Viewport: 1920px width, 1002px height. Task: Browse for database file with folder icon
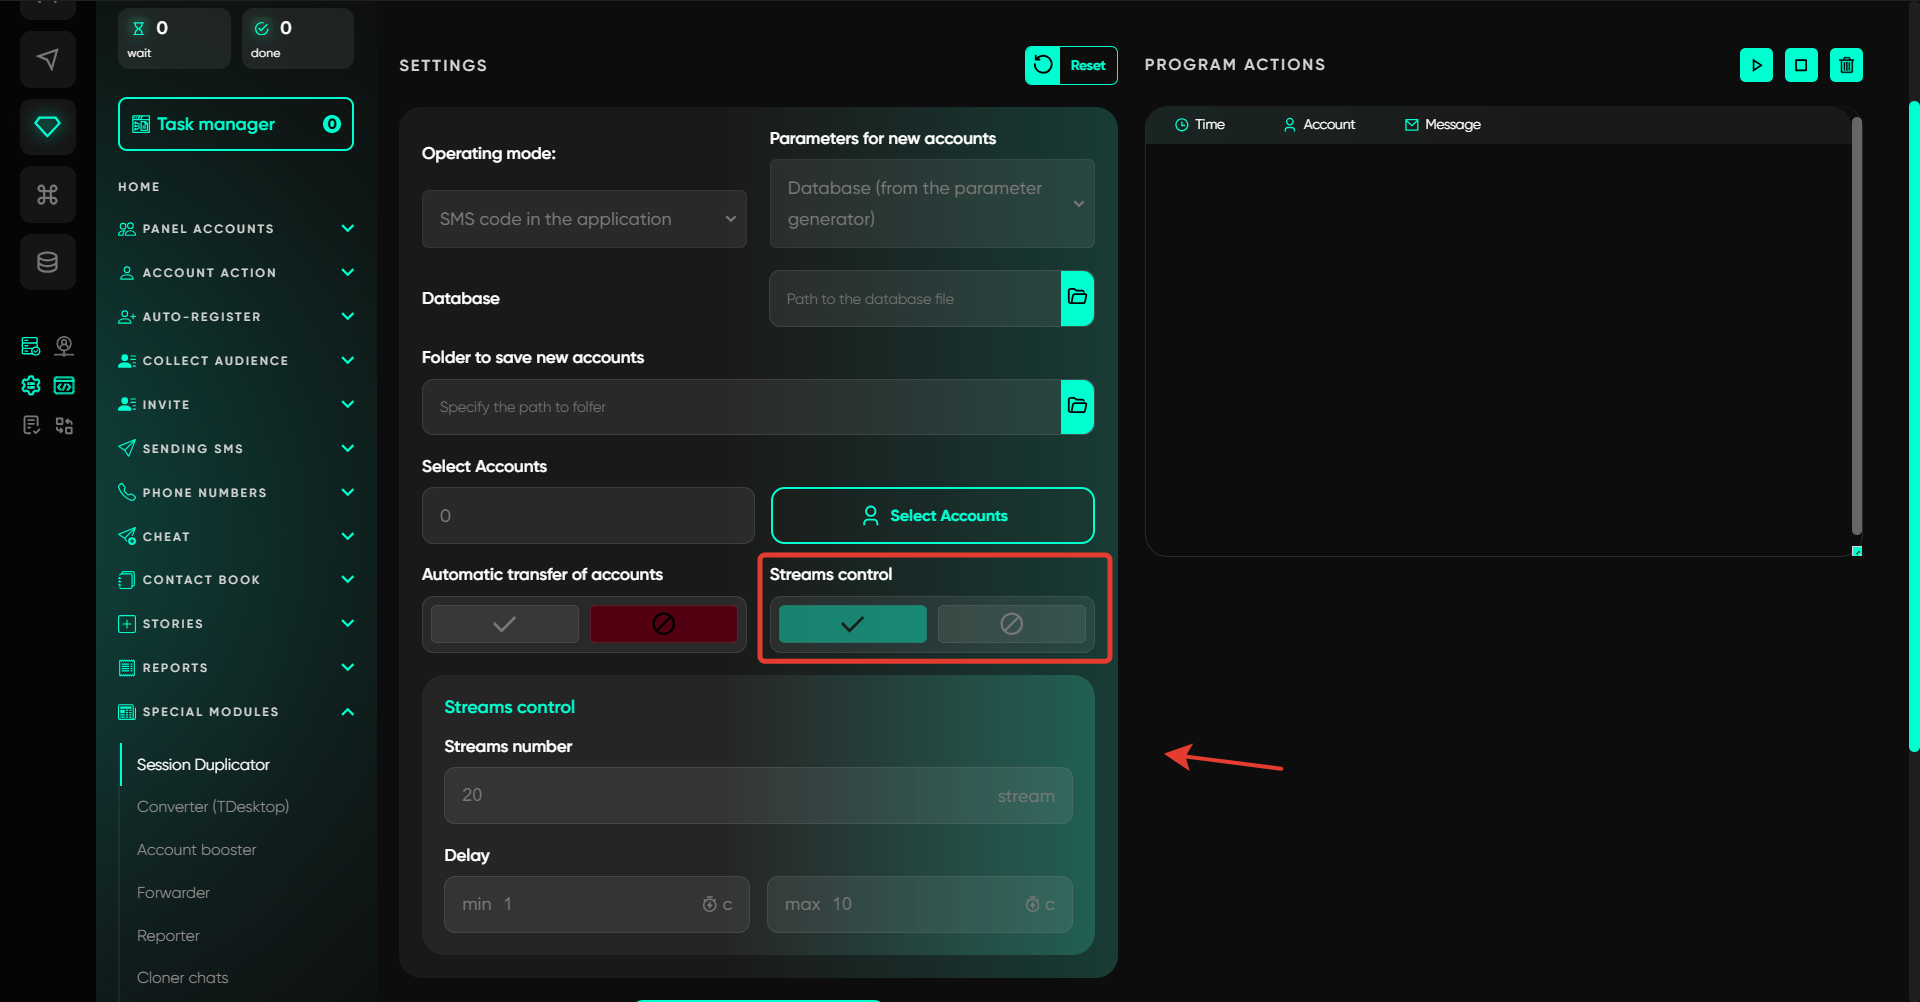click(x=1077, y=298)
